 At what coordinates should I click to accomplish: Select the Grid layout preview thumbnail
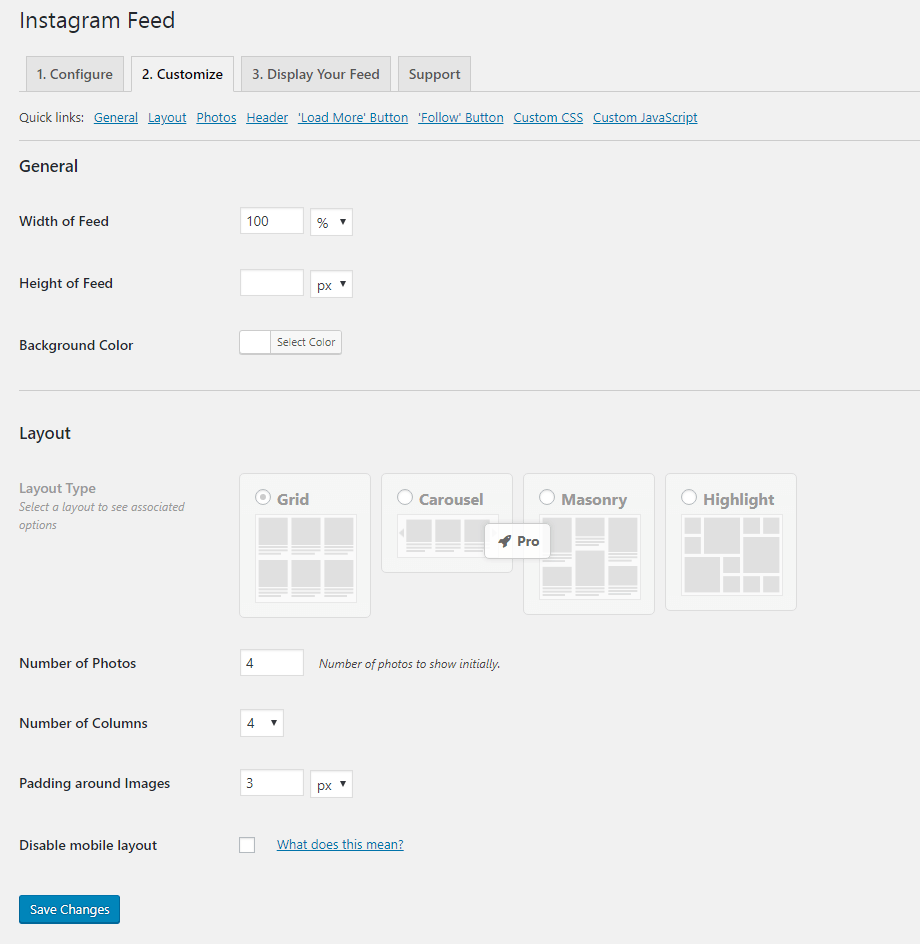coord(306,558)
